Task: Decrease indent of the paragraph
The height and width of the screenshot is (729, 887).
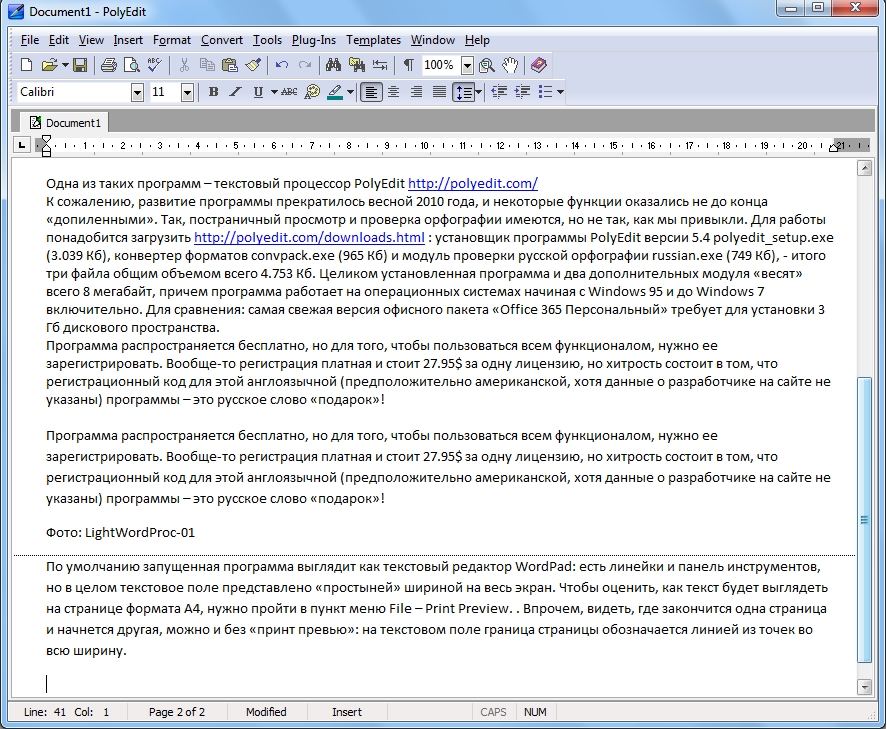Action: coord(499,92)
